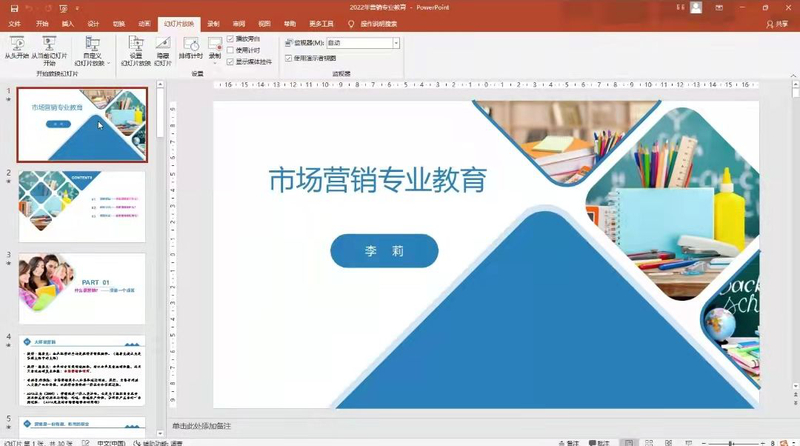Switch to the 插入 ribbon tab

(x=68, y=24)
